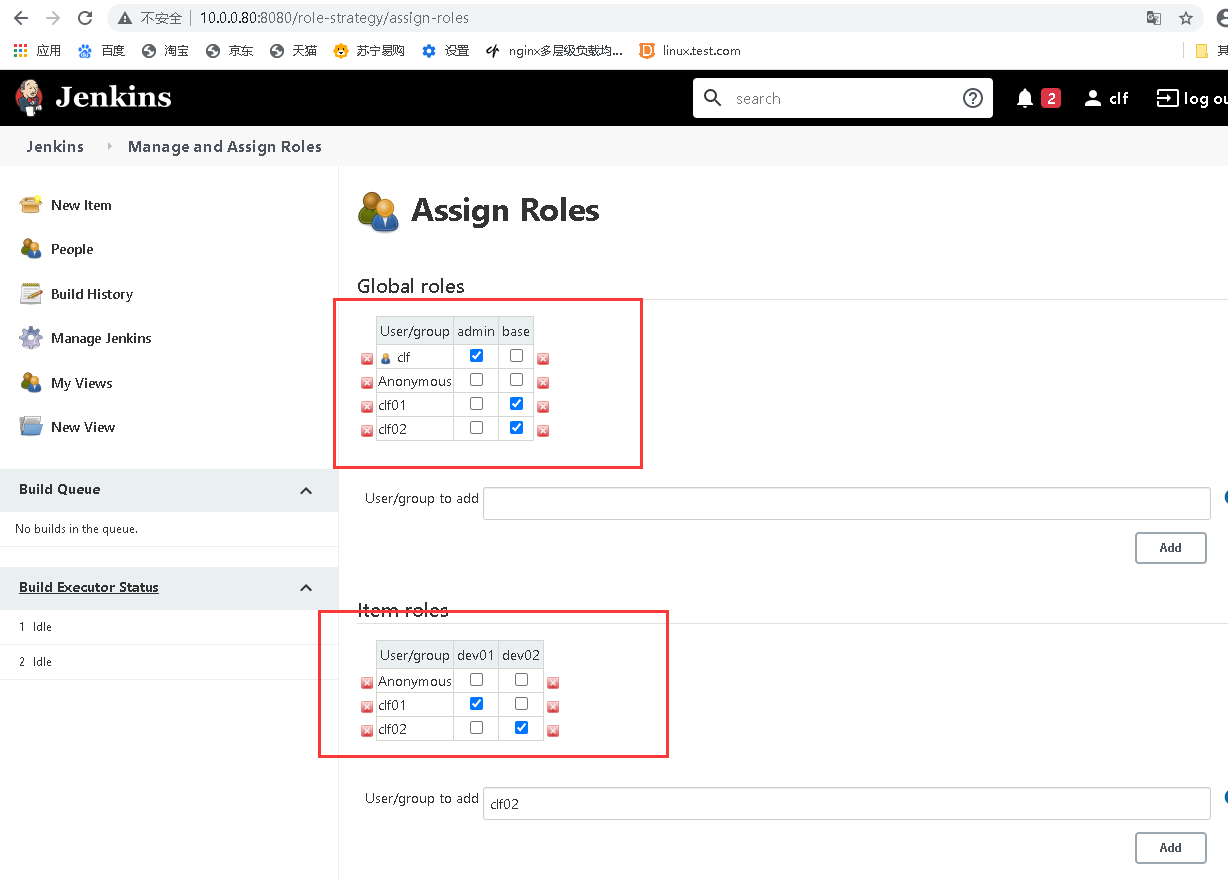Open My Views sidebar link
Screen dimensions: 1228x880
[82, 383]
